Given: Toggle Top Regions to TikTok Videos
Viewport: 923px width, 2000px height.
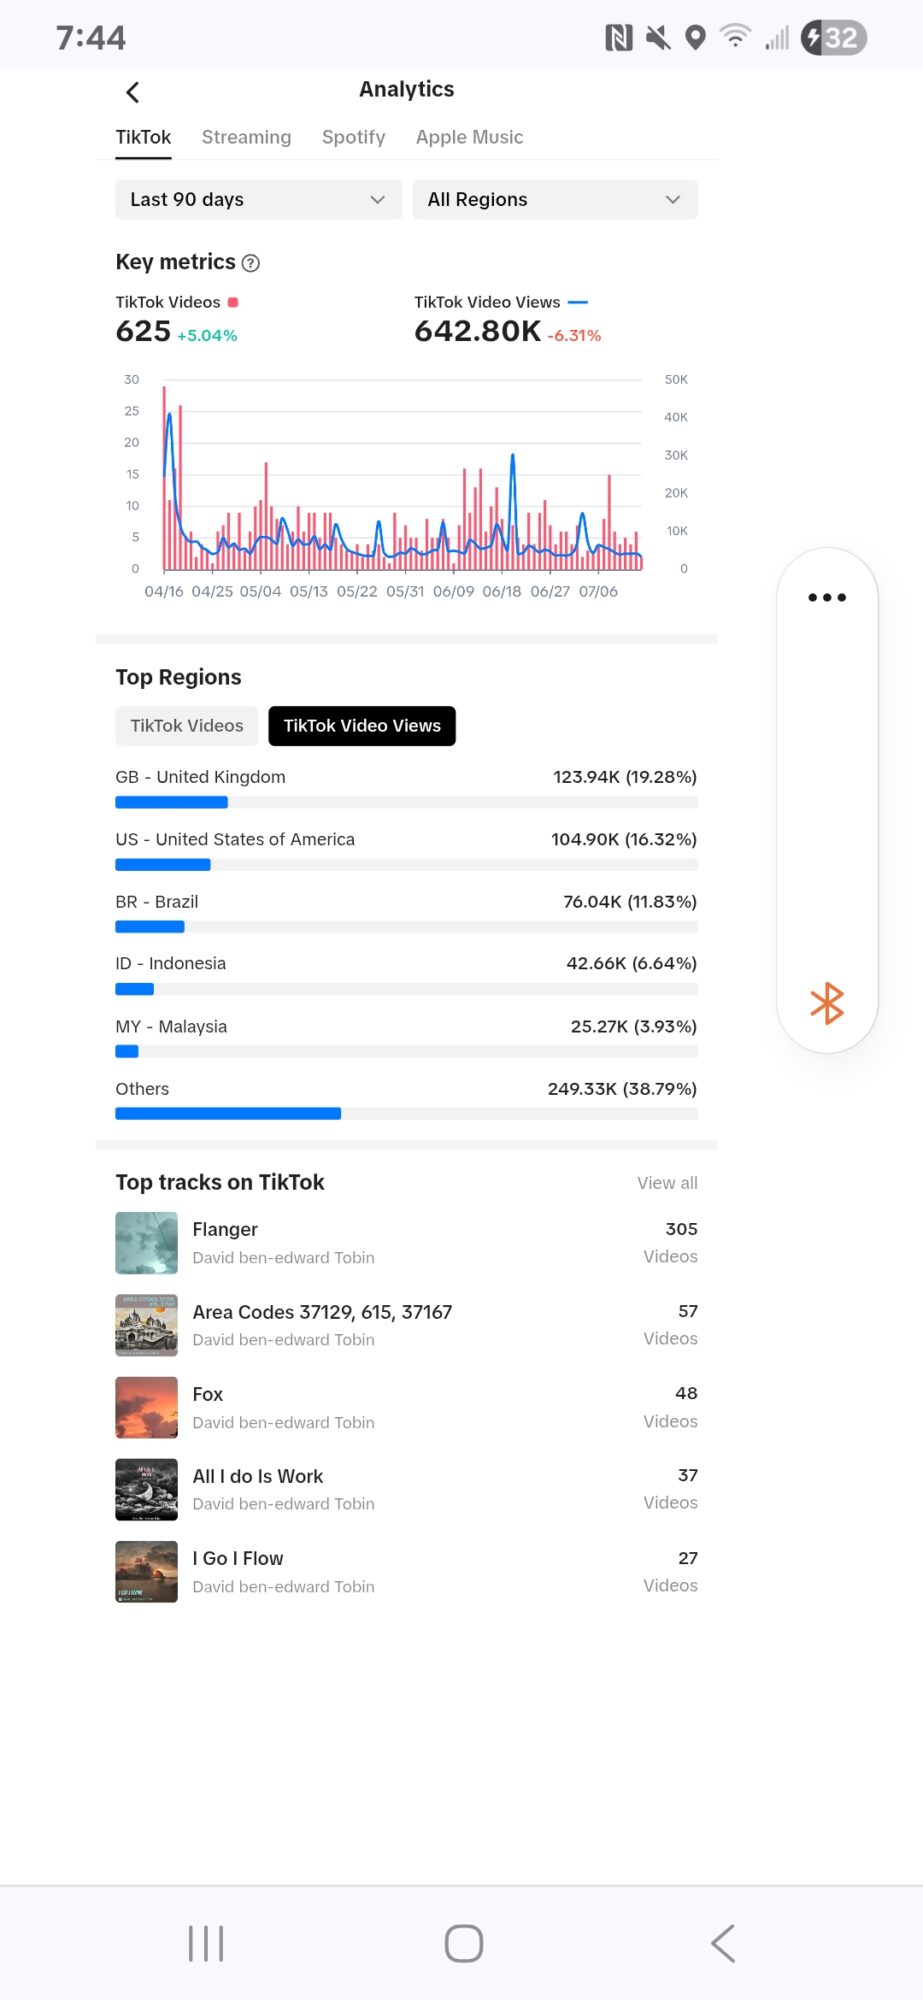Looking at the screenshot, I should (187, 726).
